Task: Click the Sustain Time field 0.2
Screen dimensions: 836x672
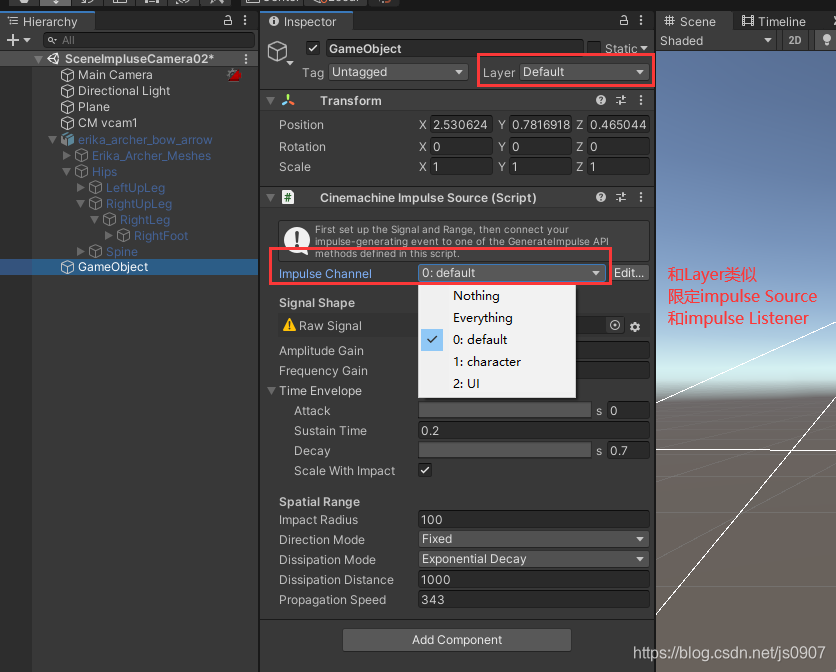Action: pyautogui.click(x=534, y=430)
